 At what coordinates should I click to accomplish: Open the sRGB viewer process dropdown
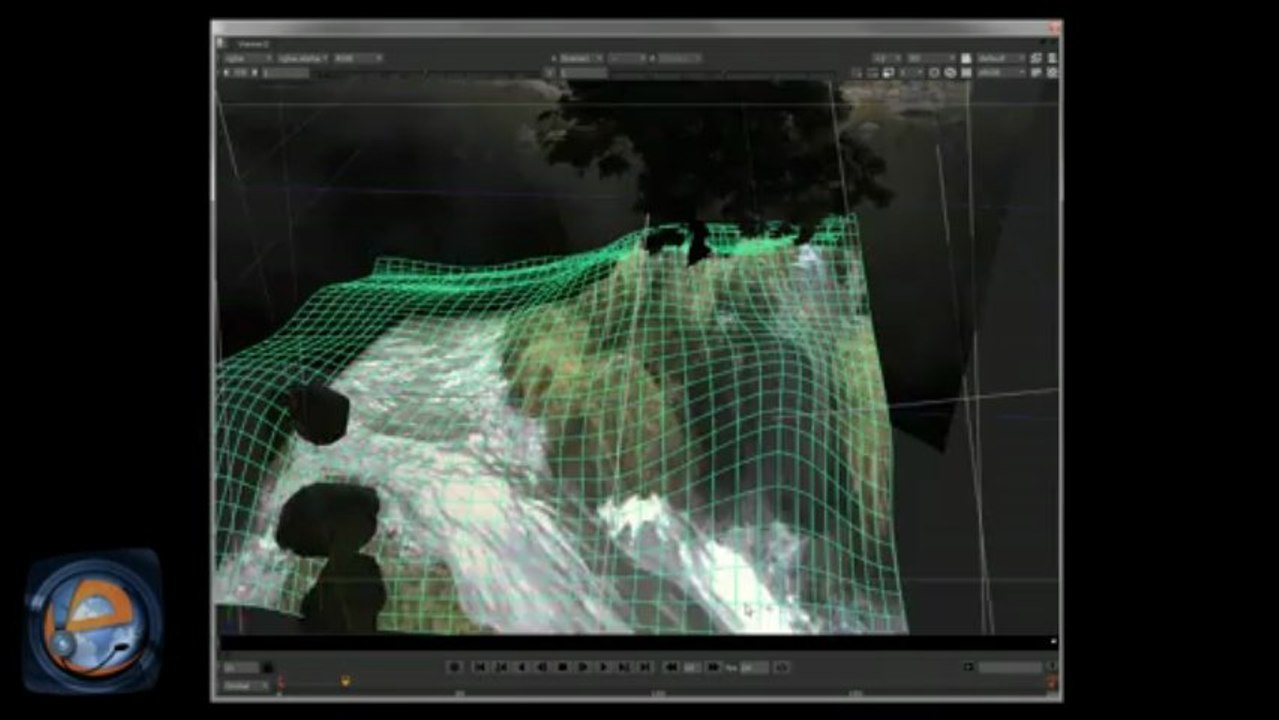point(1001,72)
